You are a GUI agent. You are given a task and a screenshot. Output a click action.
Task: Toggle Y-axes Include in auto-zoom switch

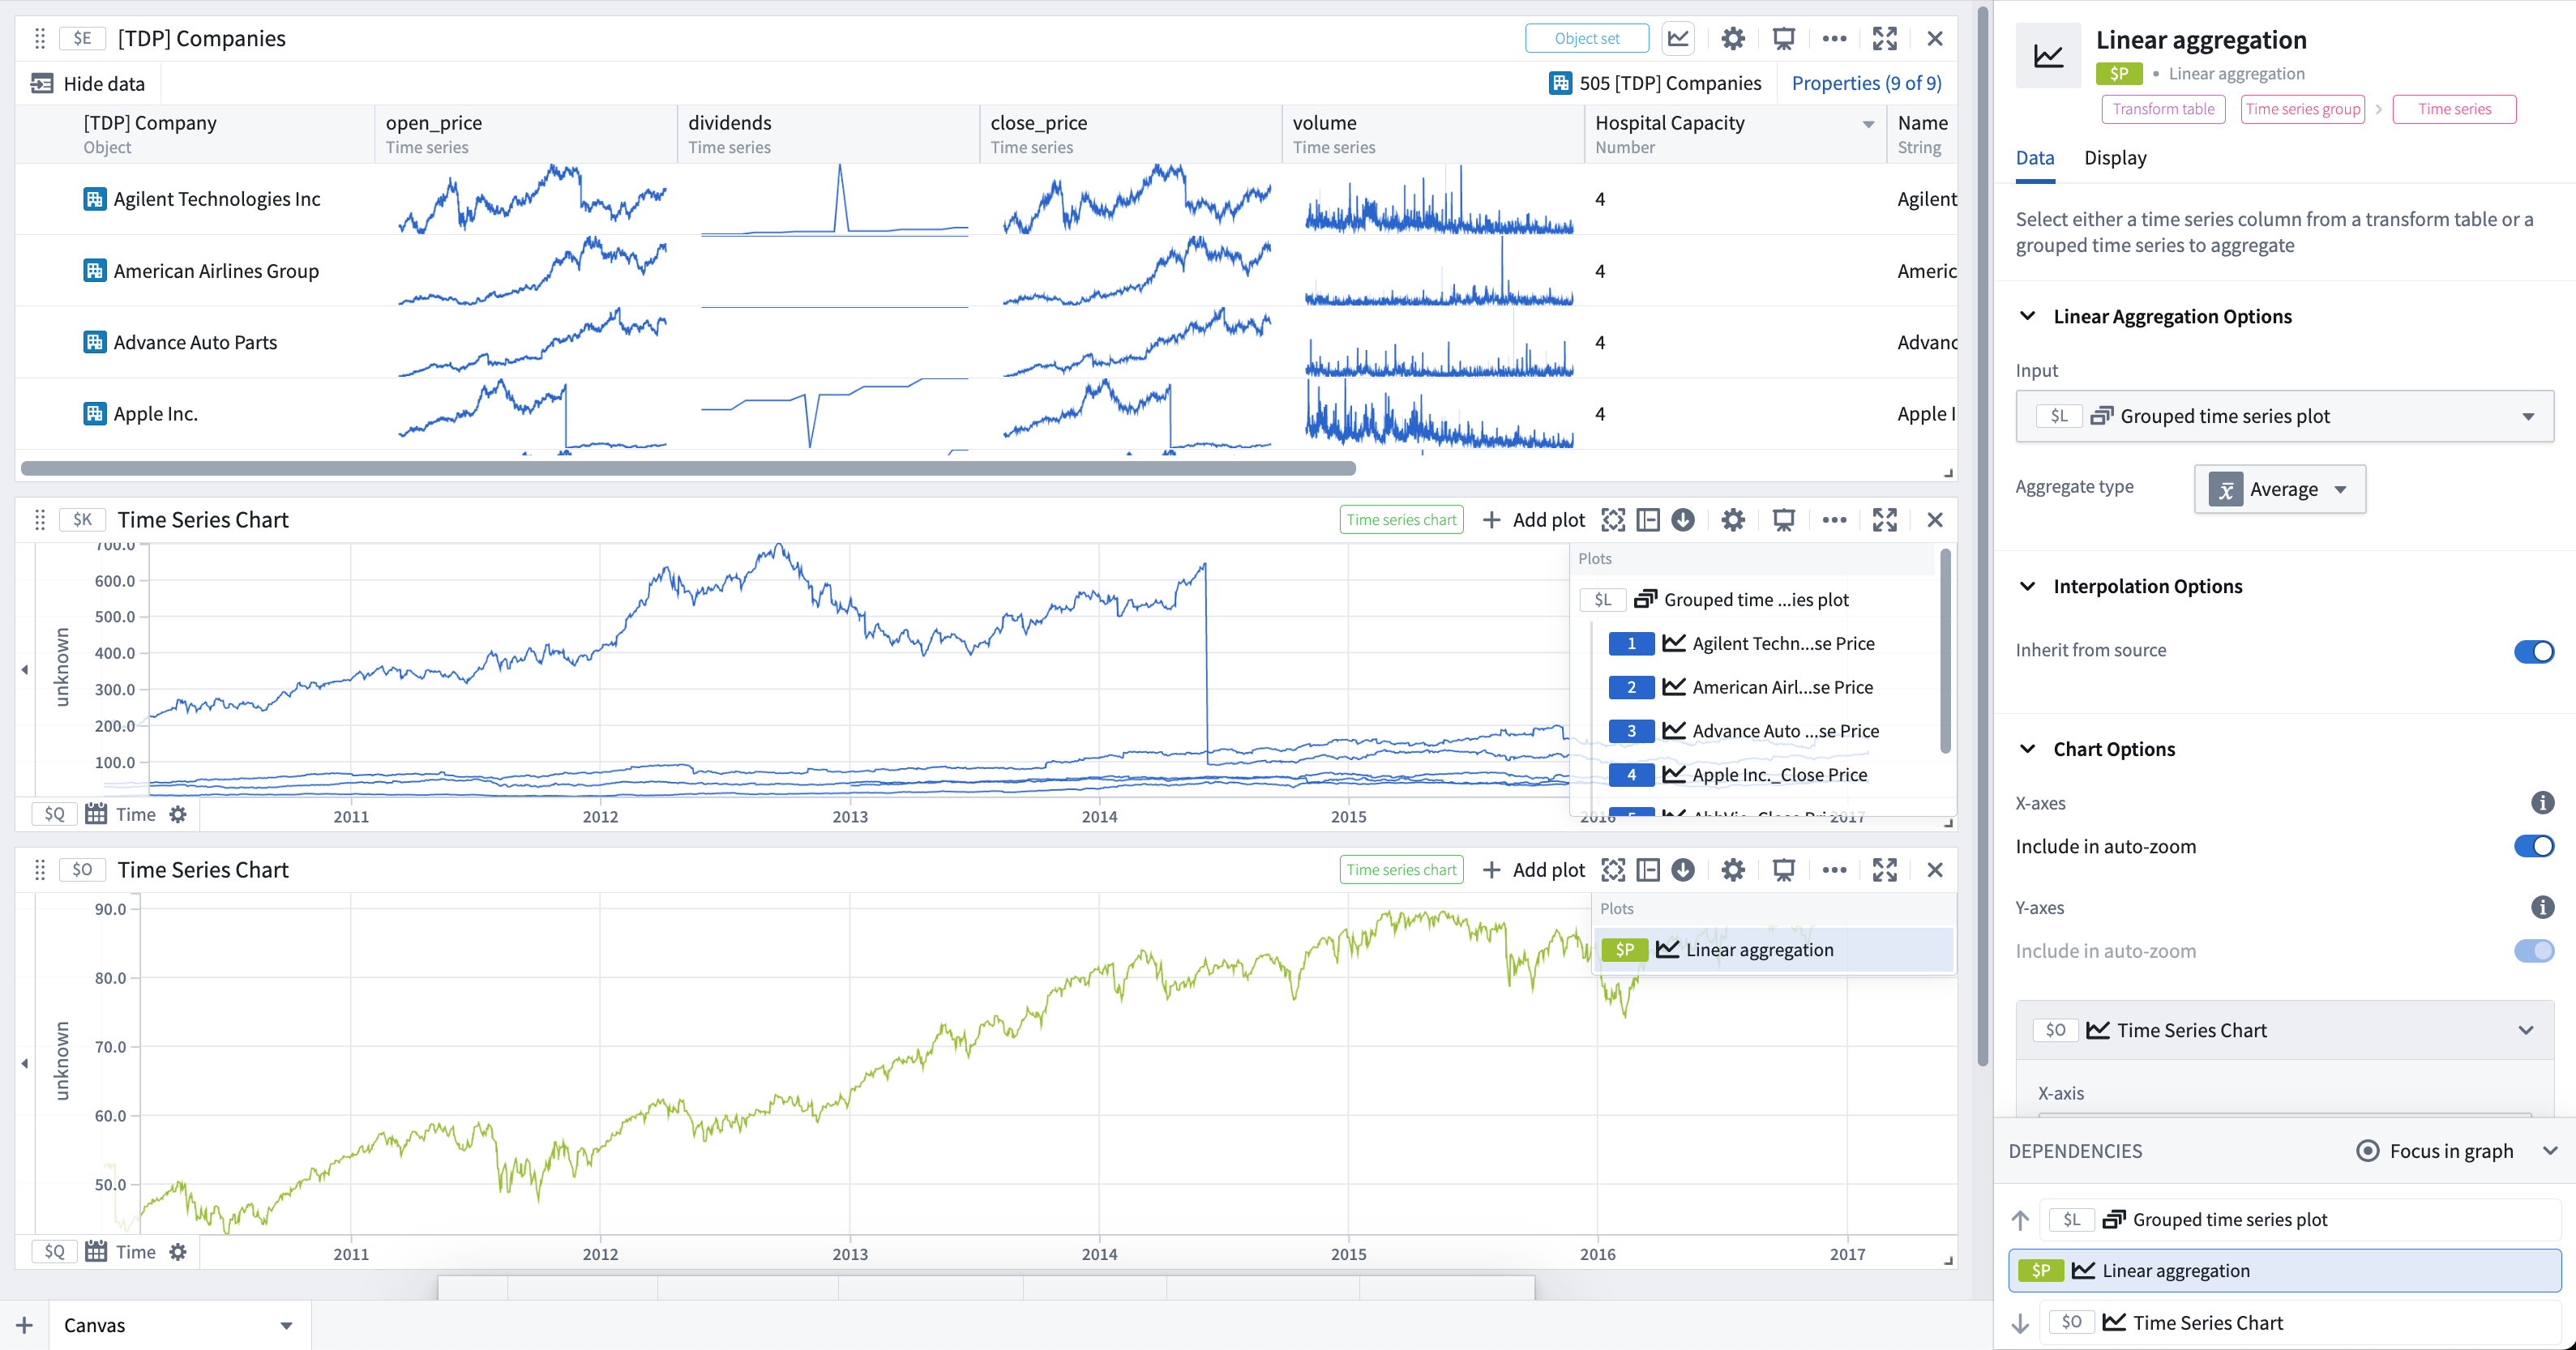click(2534, 951)
